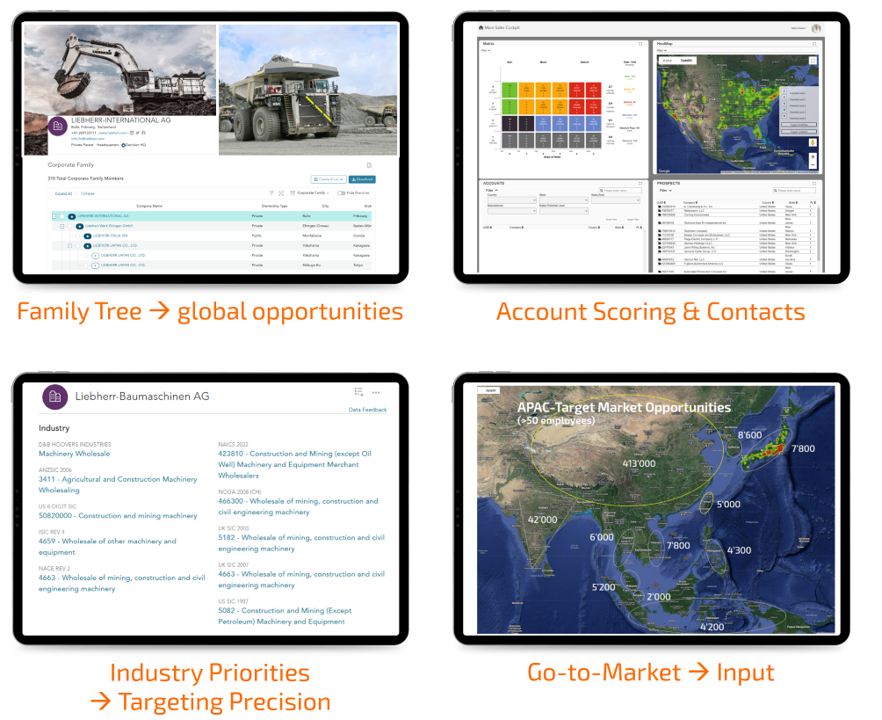The width and height of the screenshot is (882, 720).
Task: Open the 50820000 Construction and mining machinery link
Action: coord(118,515)
